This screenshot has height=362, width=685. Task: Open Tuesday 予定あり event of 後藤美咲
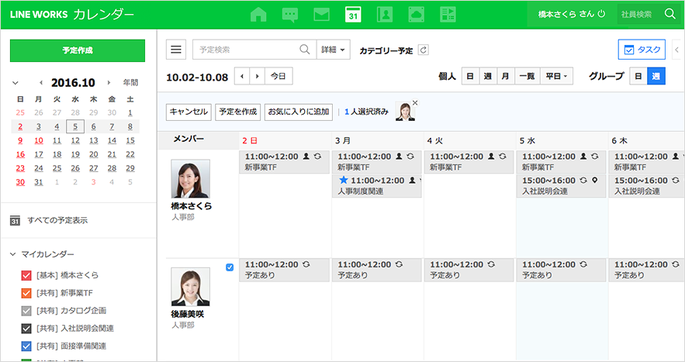(469, 270)
